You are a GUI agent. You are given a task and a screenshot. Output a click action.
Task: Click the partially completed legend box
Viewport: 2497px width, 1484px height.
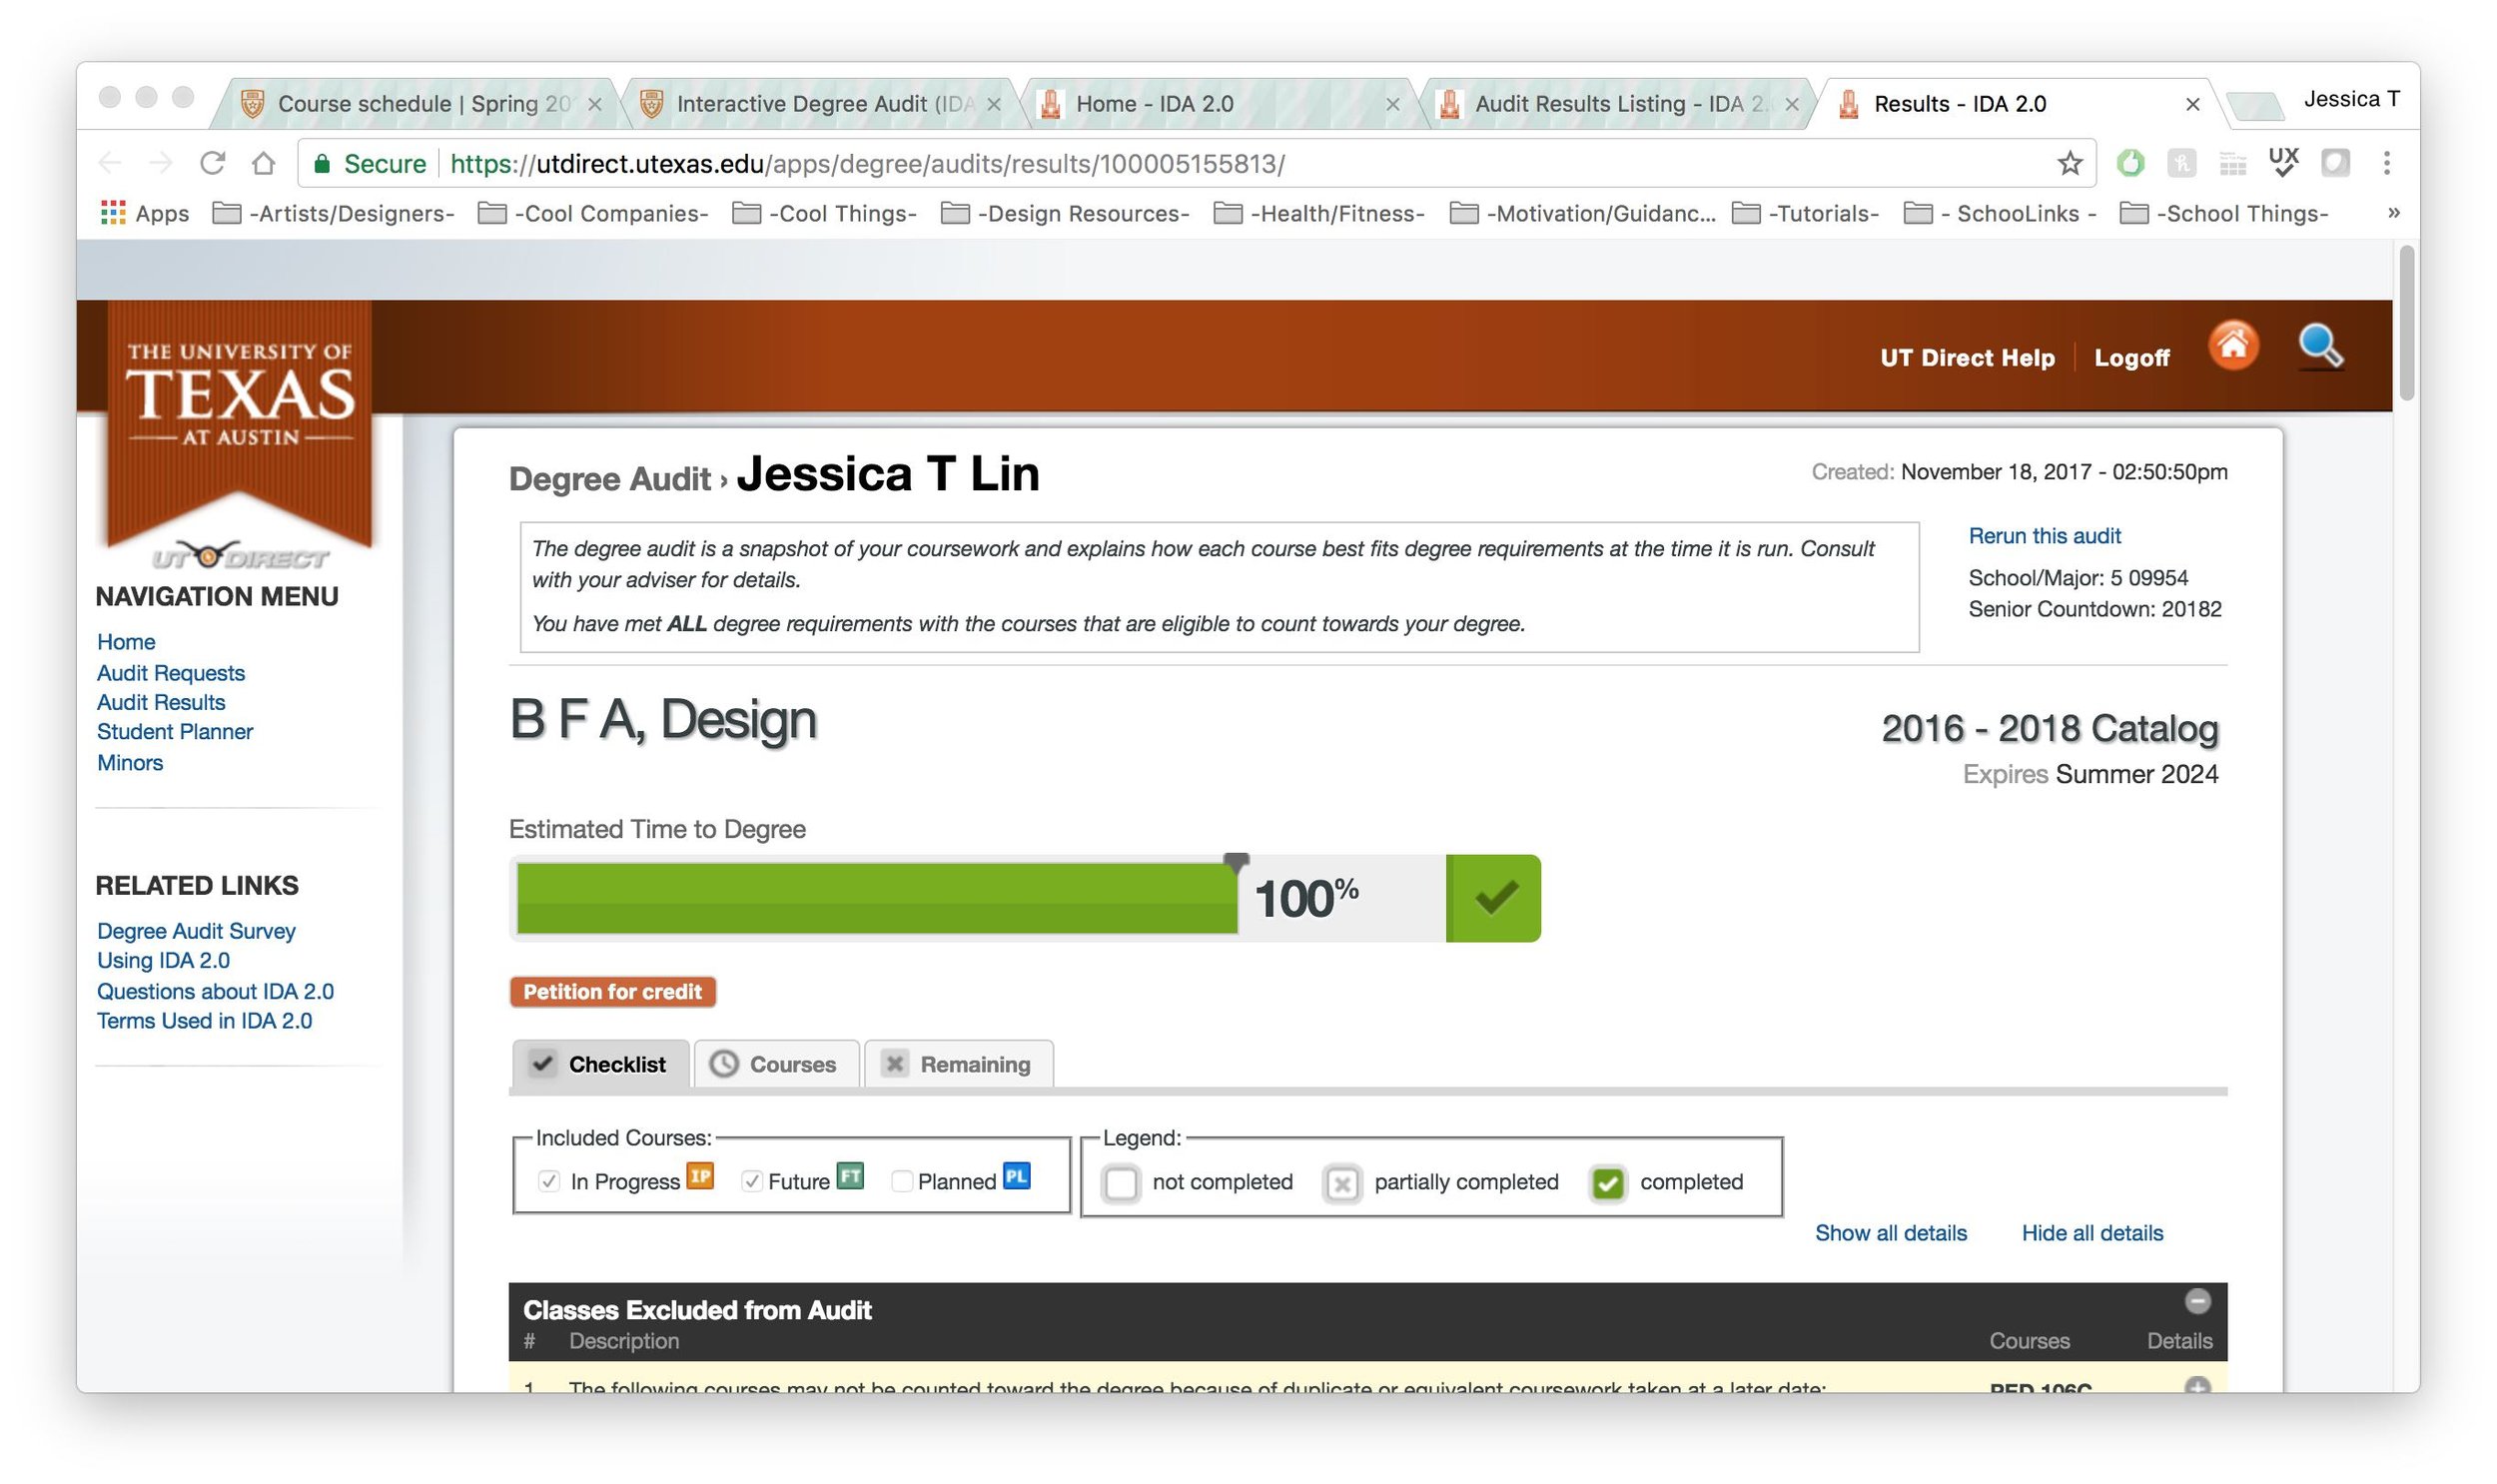(1341, 1183)
